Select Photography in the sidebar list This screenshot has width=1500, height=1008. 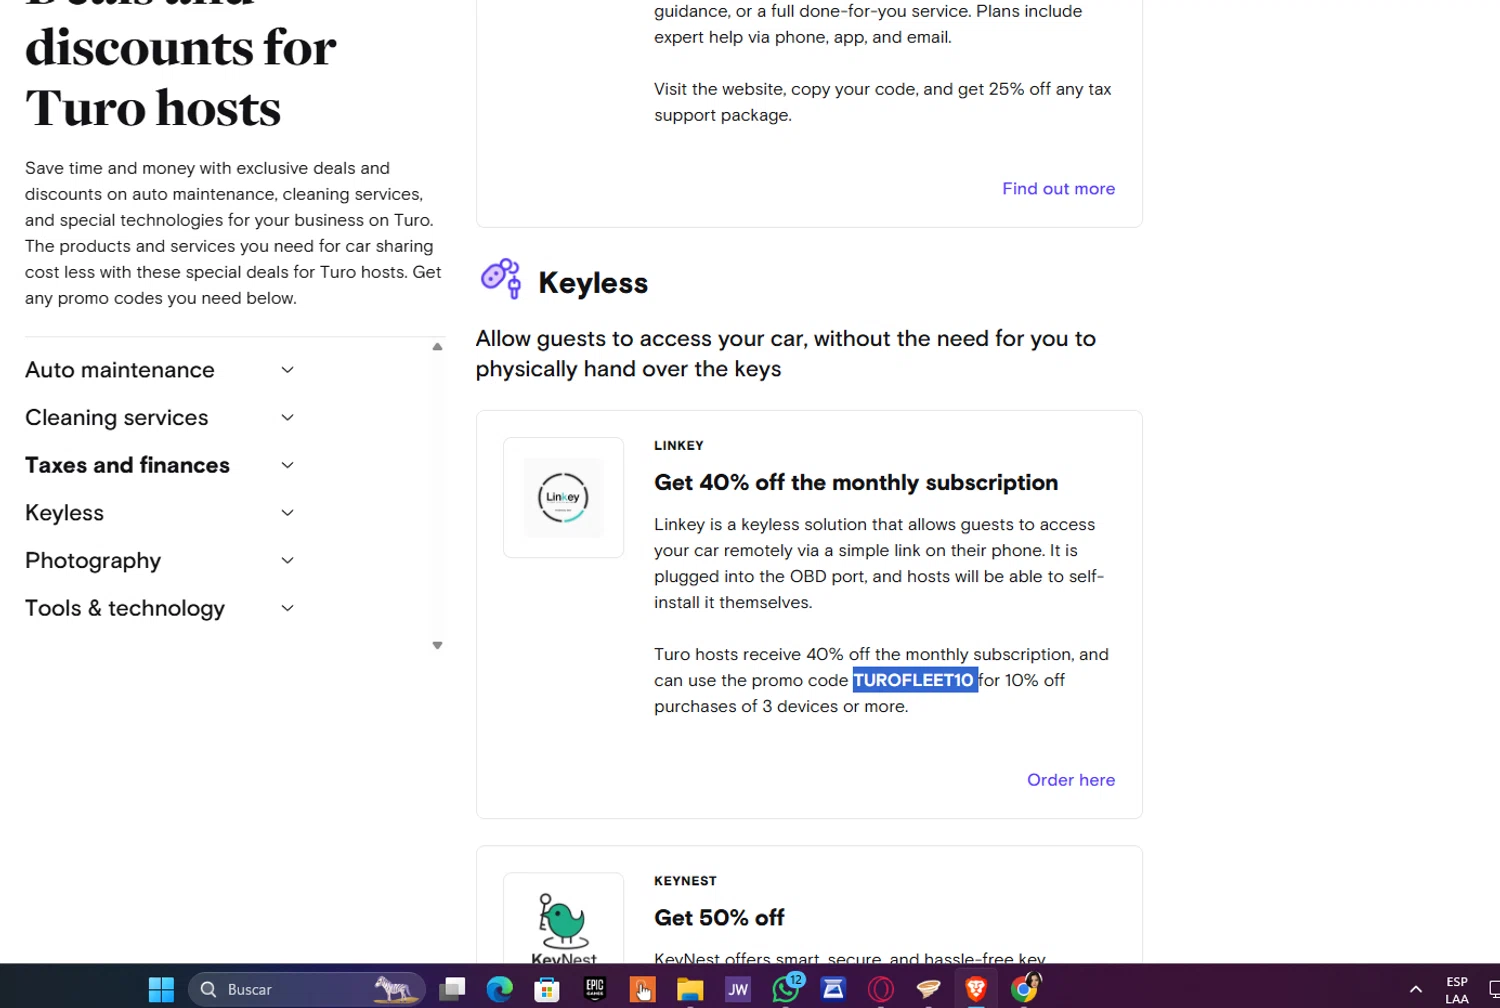click(x=93, y=561)
